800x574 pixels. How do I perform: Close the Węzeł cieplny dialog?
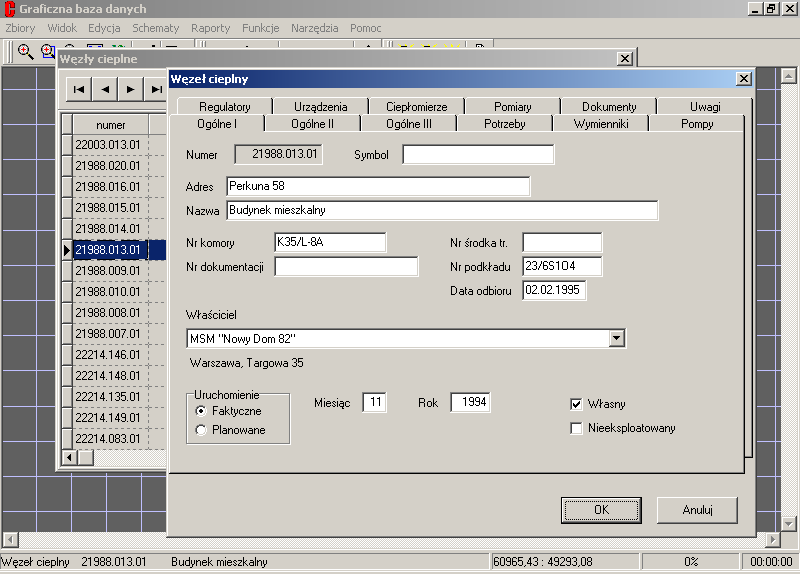coord(743,79)
